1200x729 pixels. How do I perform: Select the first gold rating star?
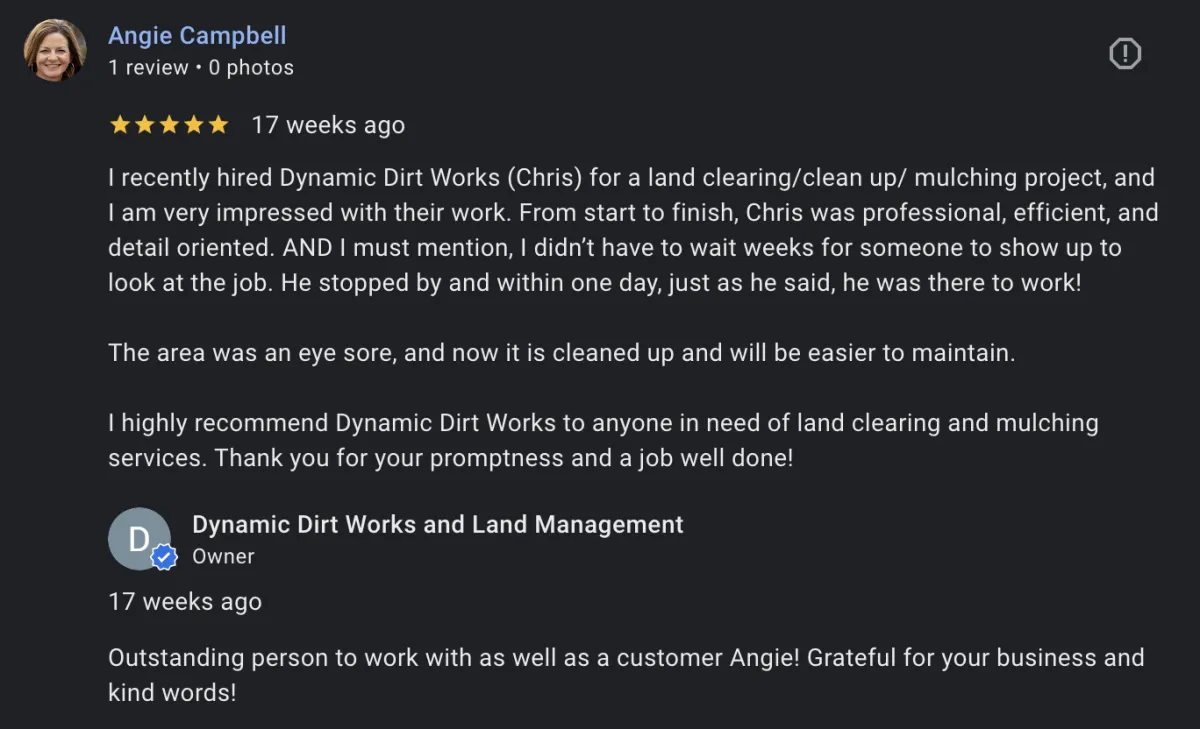[x=120, y=125]
